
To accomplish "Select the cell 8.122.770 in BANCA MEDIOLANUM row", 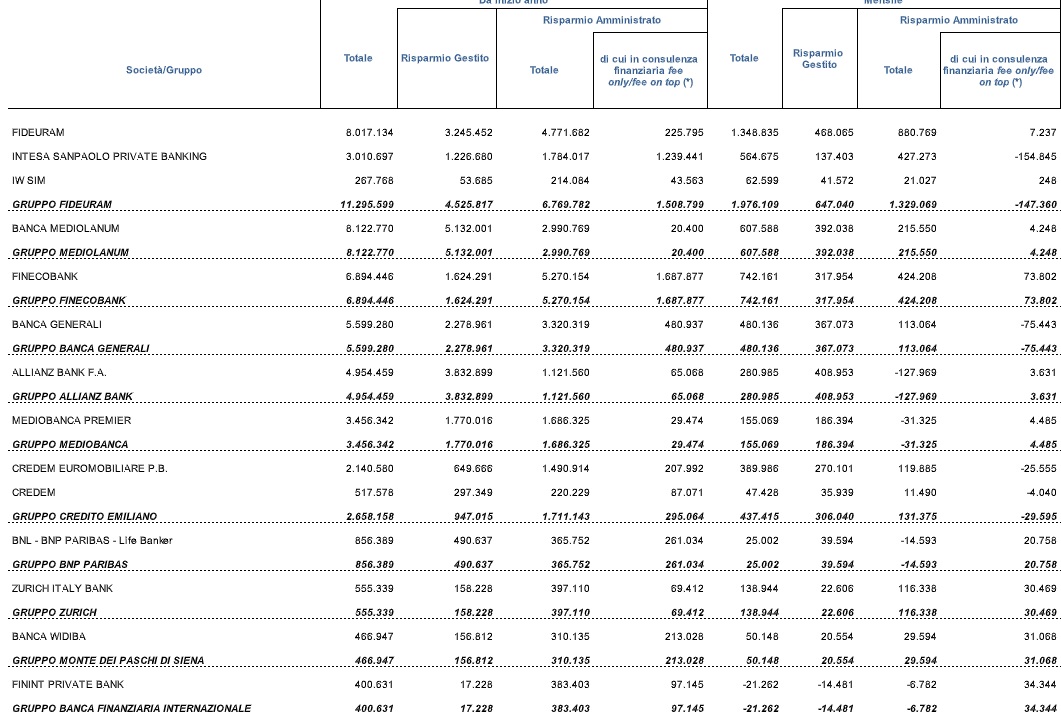I will tap(369, 229).
